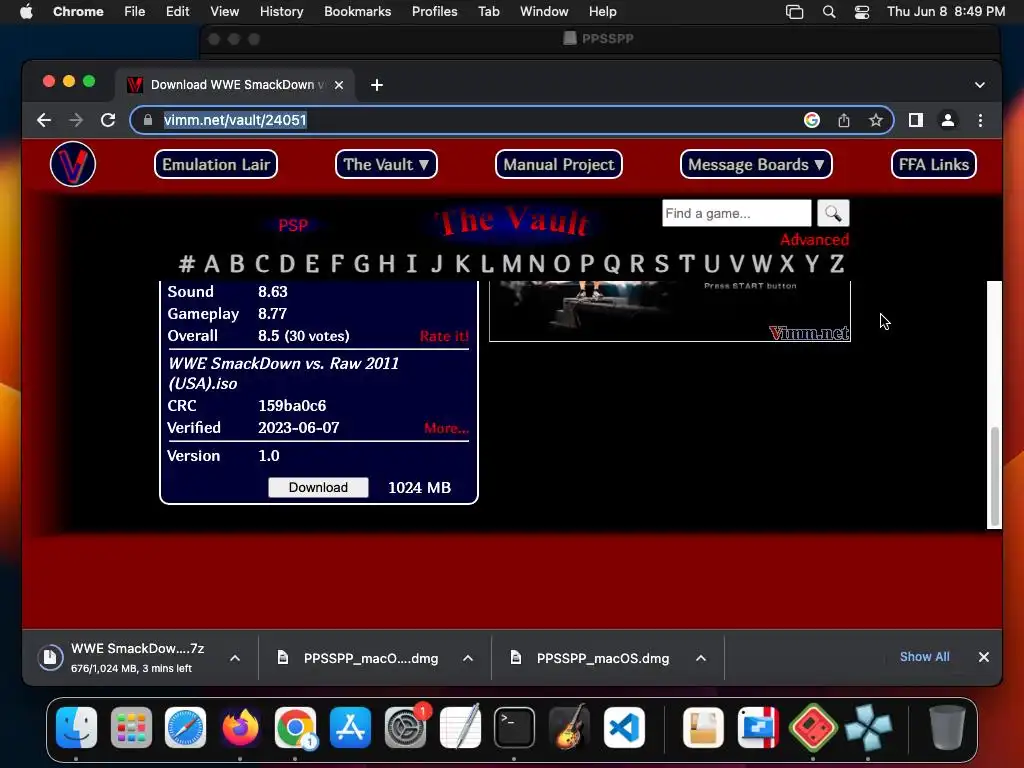Click the More... link

tap(446, 428)
